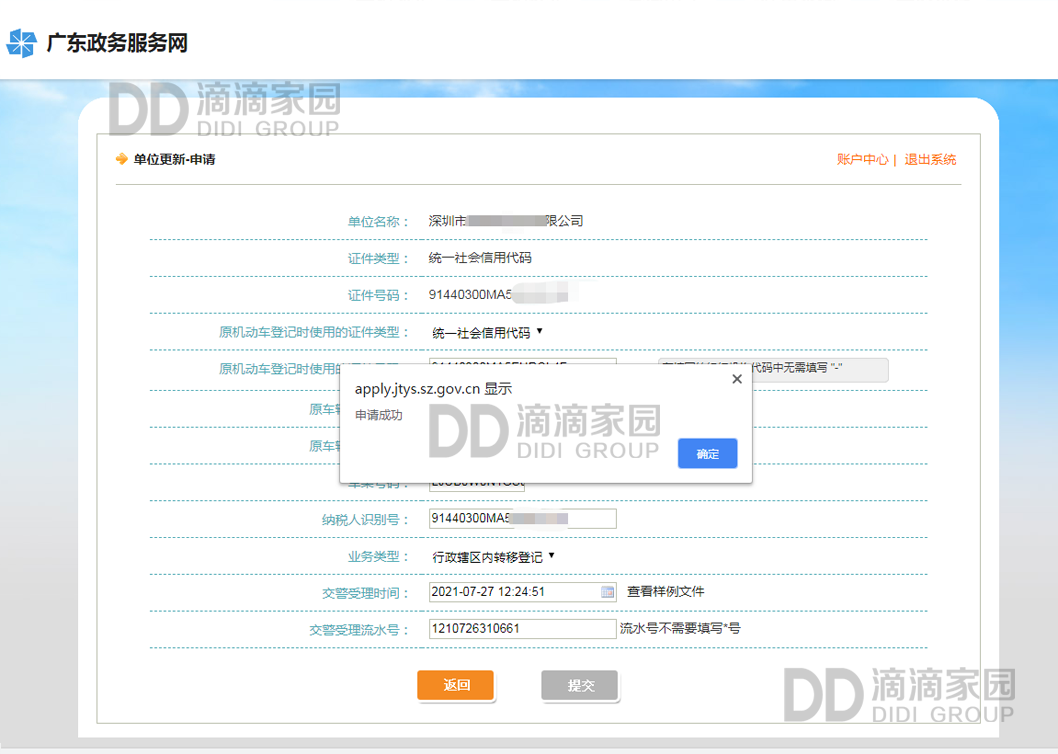
Task: Close the apply.jtys.sz.gov.cn dialog with X
Action: pos(737,379)
